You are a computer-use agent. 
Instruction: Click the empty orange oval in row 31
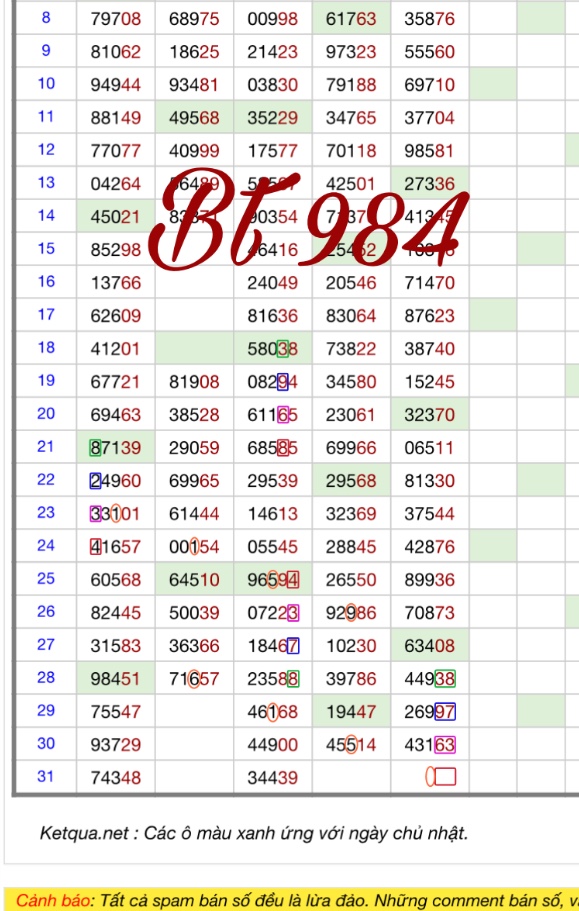click(430, 776)
